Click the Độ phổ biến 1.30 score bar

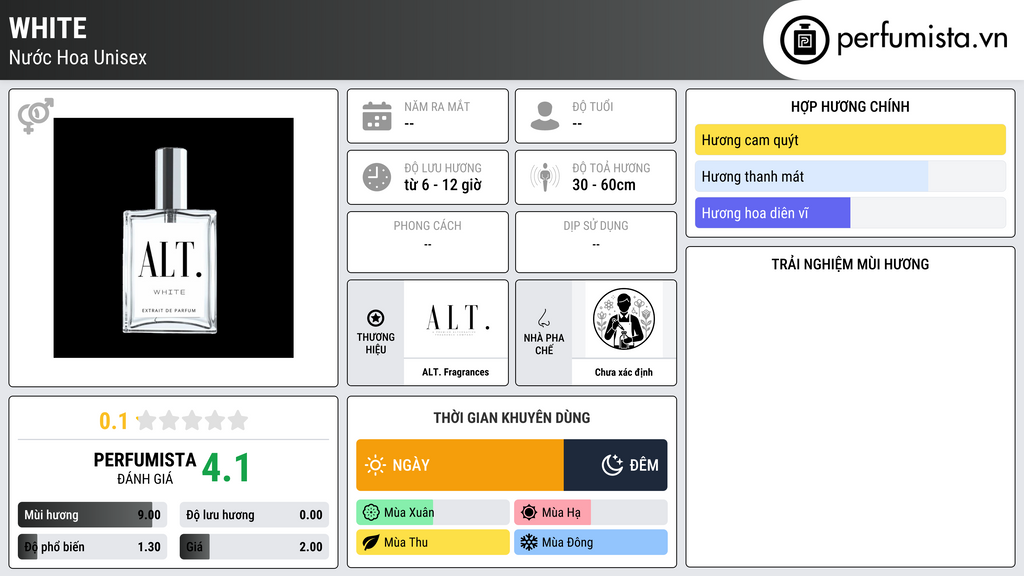click(x=92, y=547)
